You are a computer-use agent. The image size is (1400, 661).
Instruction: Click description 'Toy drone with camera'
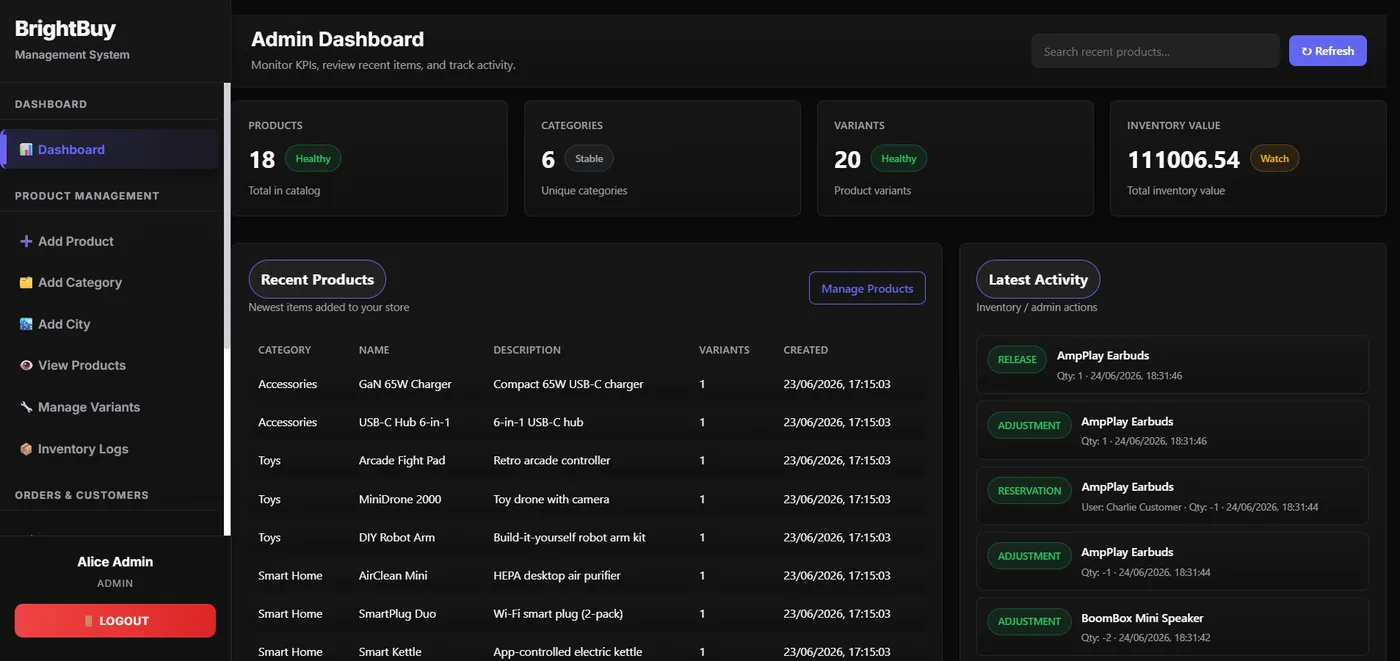551,499
